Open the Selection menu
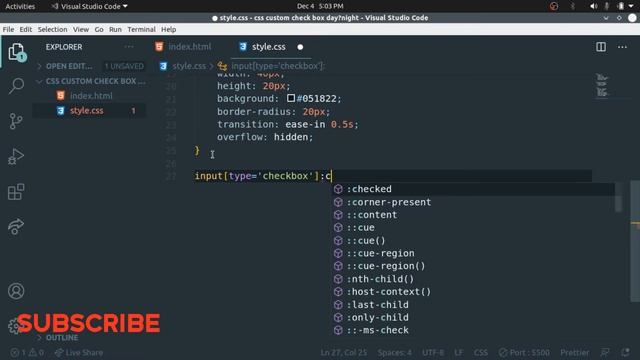 [x=52, y=29]
